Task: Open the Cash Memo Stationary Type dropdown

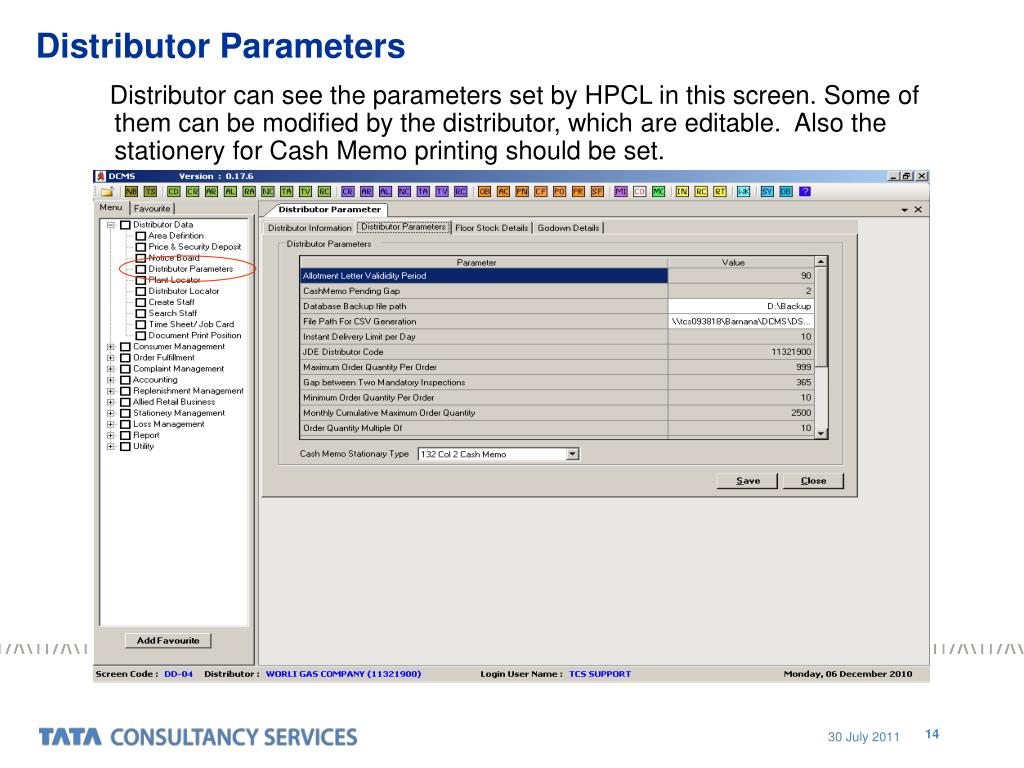Action: point(573,454)
